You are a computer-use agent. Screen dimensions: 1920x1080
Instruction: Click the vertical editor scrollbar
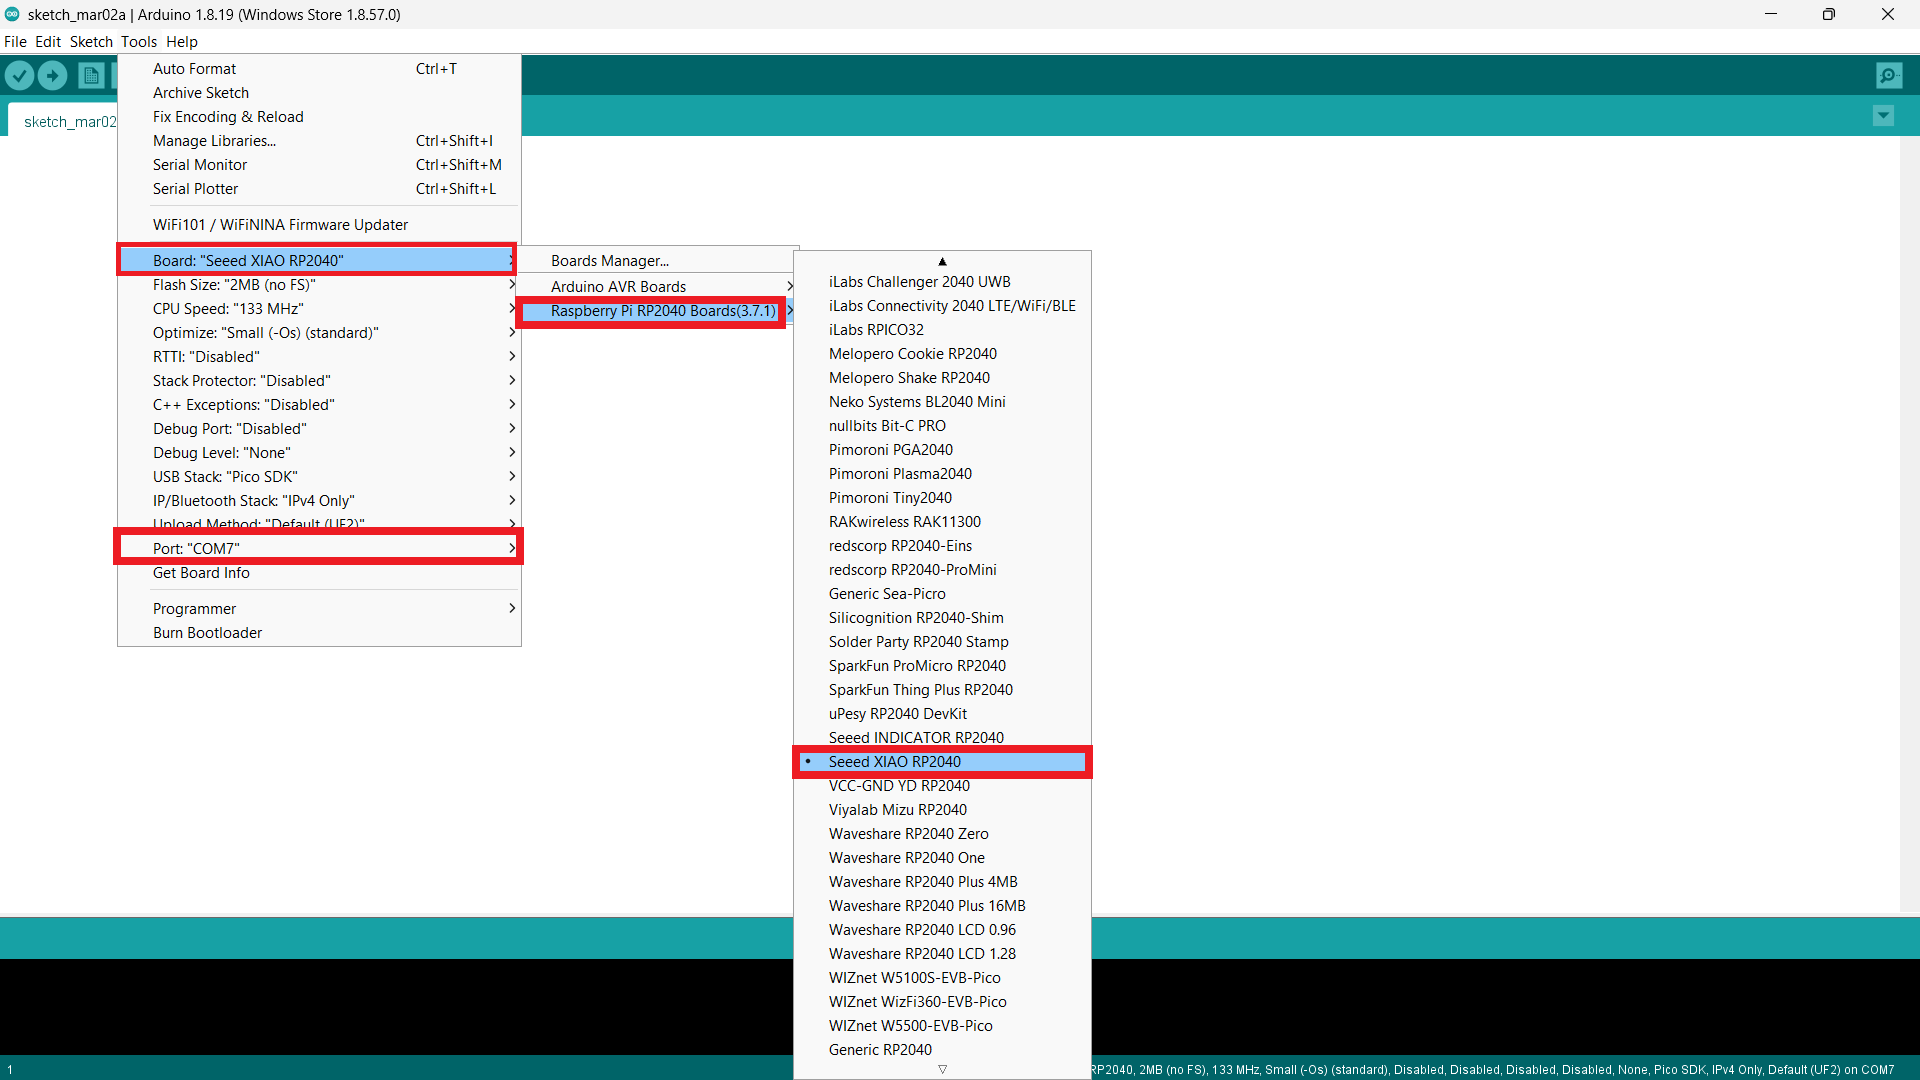coord(1909,520)
